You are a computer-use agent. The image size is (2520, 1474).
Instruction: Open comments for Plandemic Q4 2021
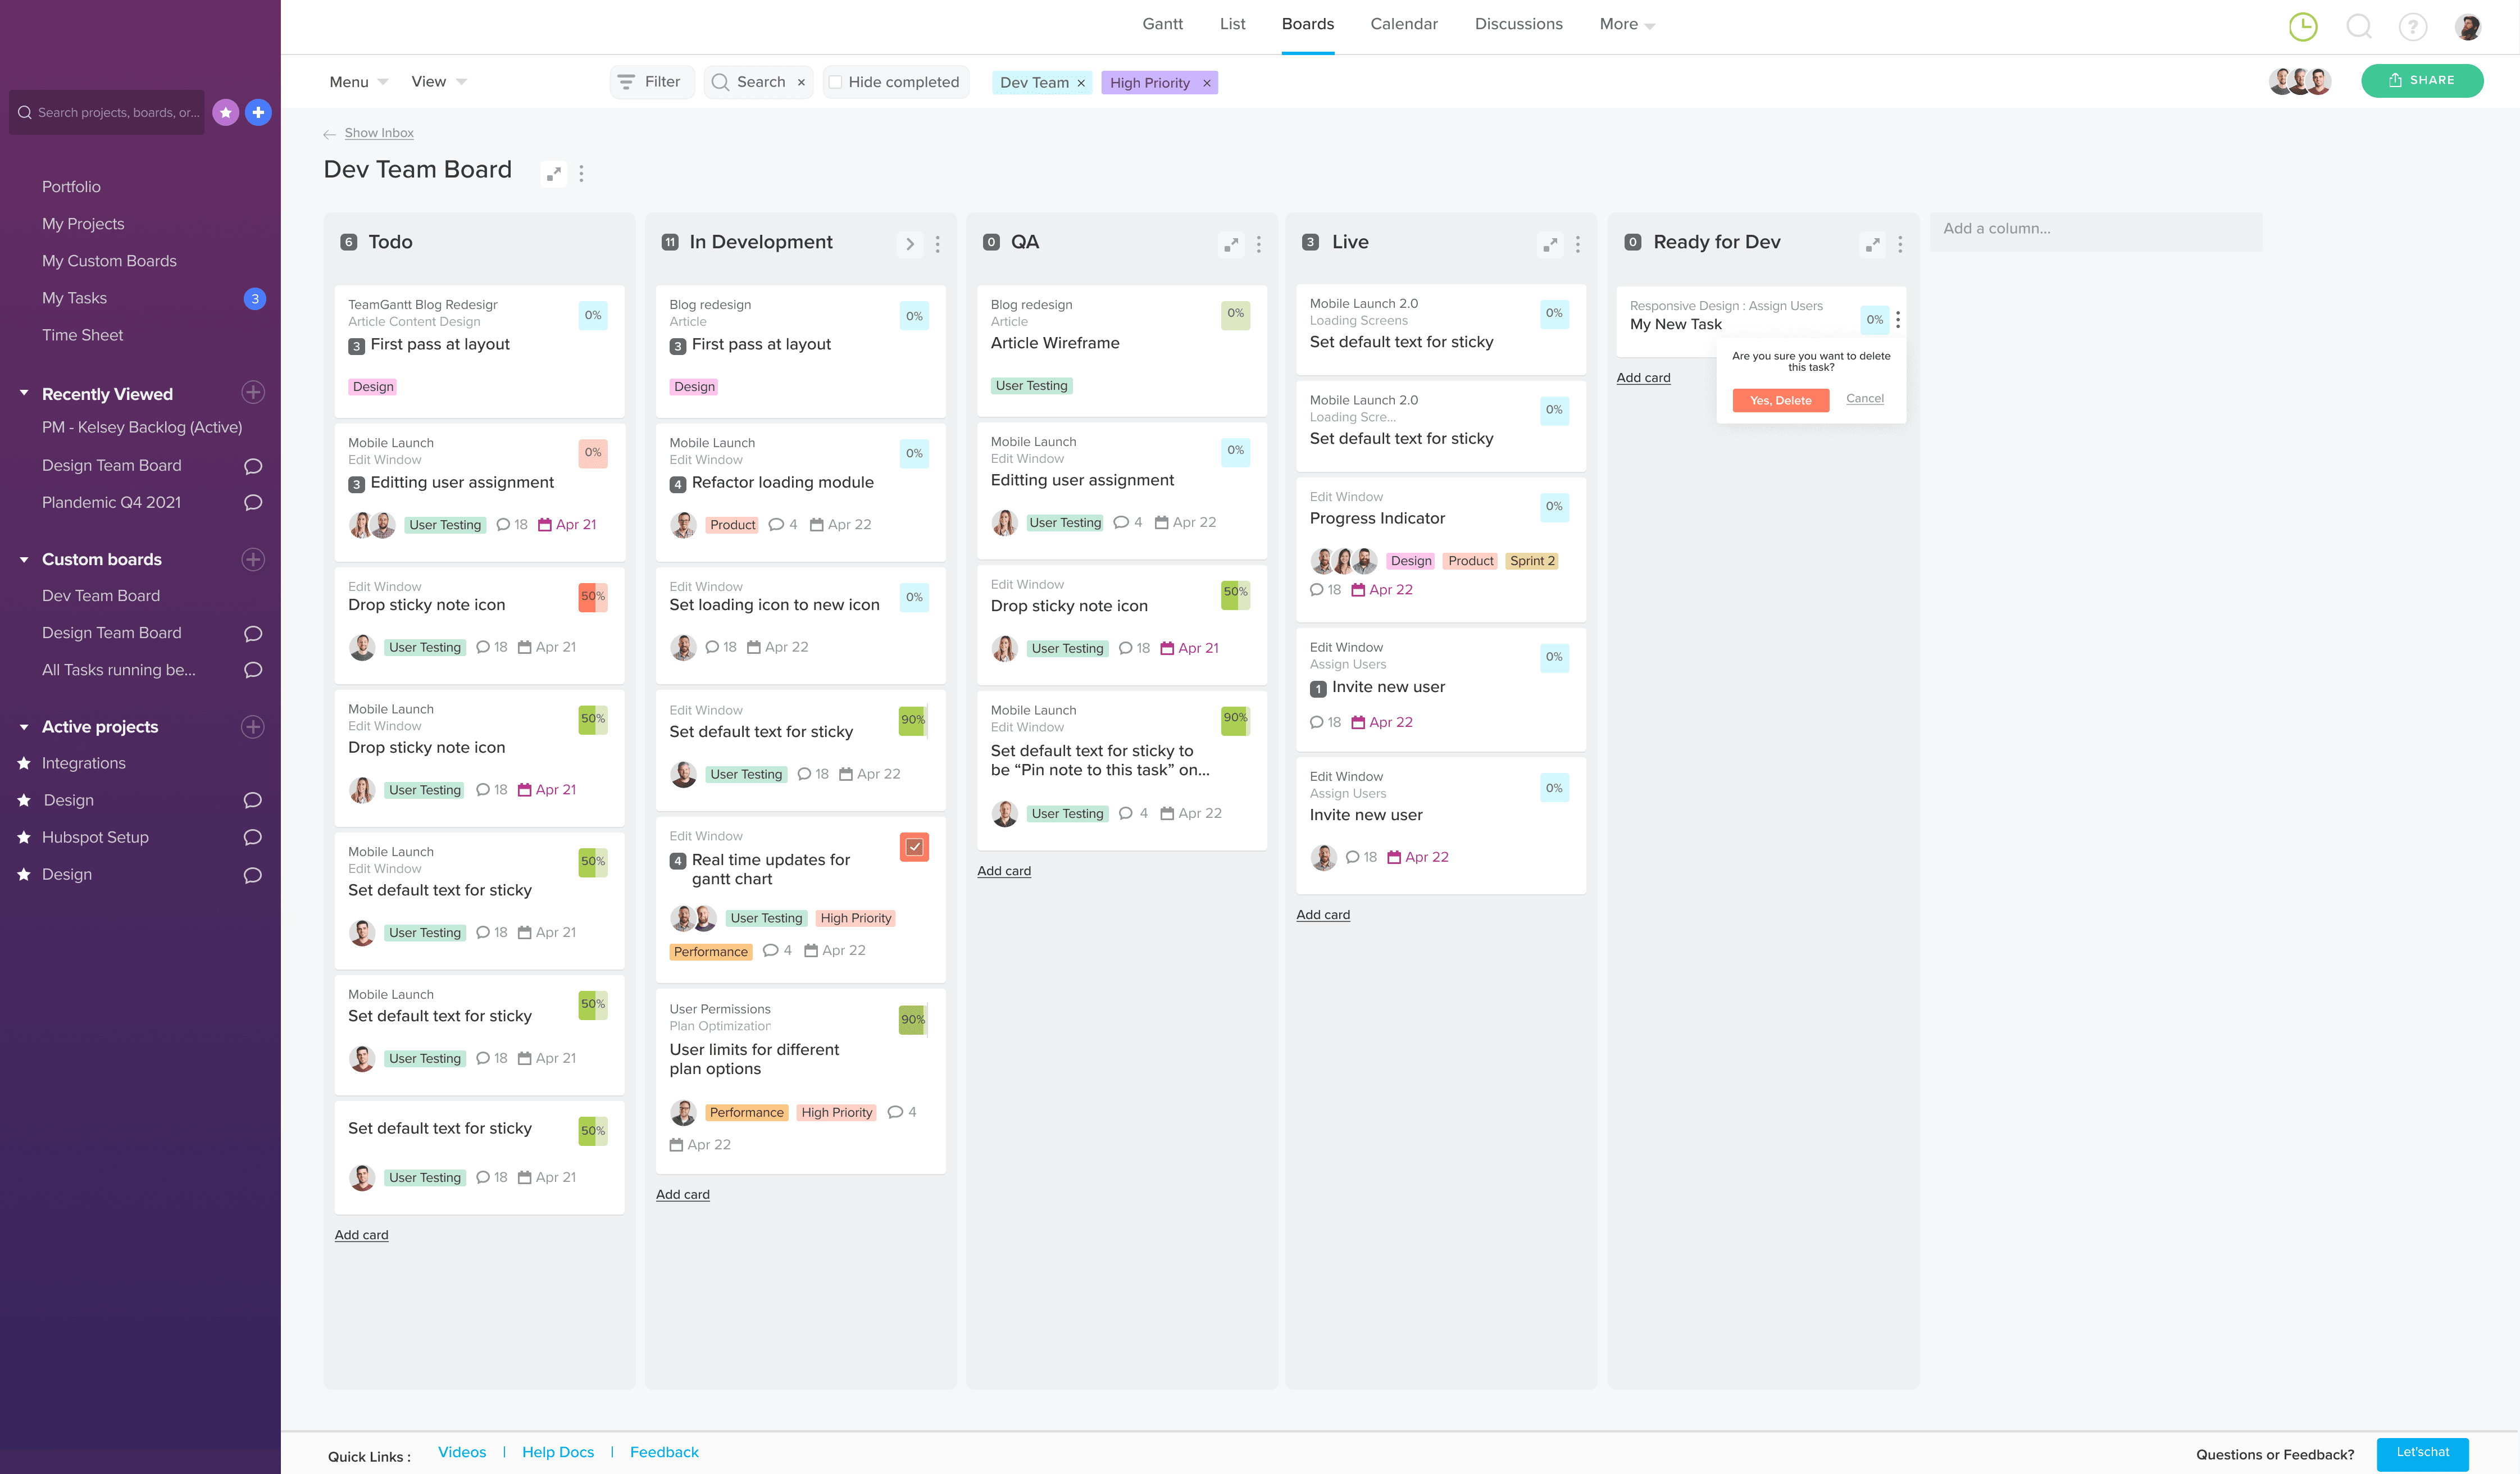[253, 503]
